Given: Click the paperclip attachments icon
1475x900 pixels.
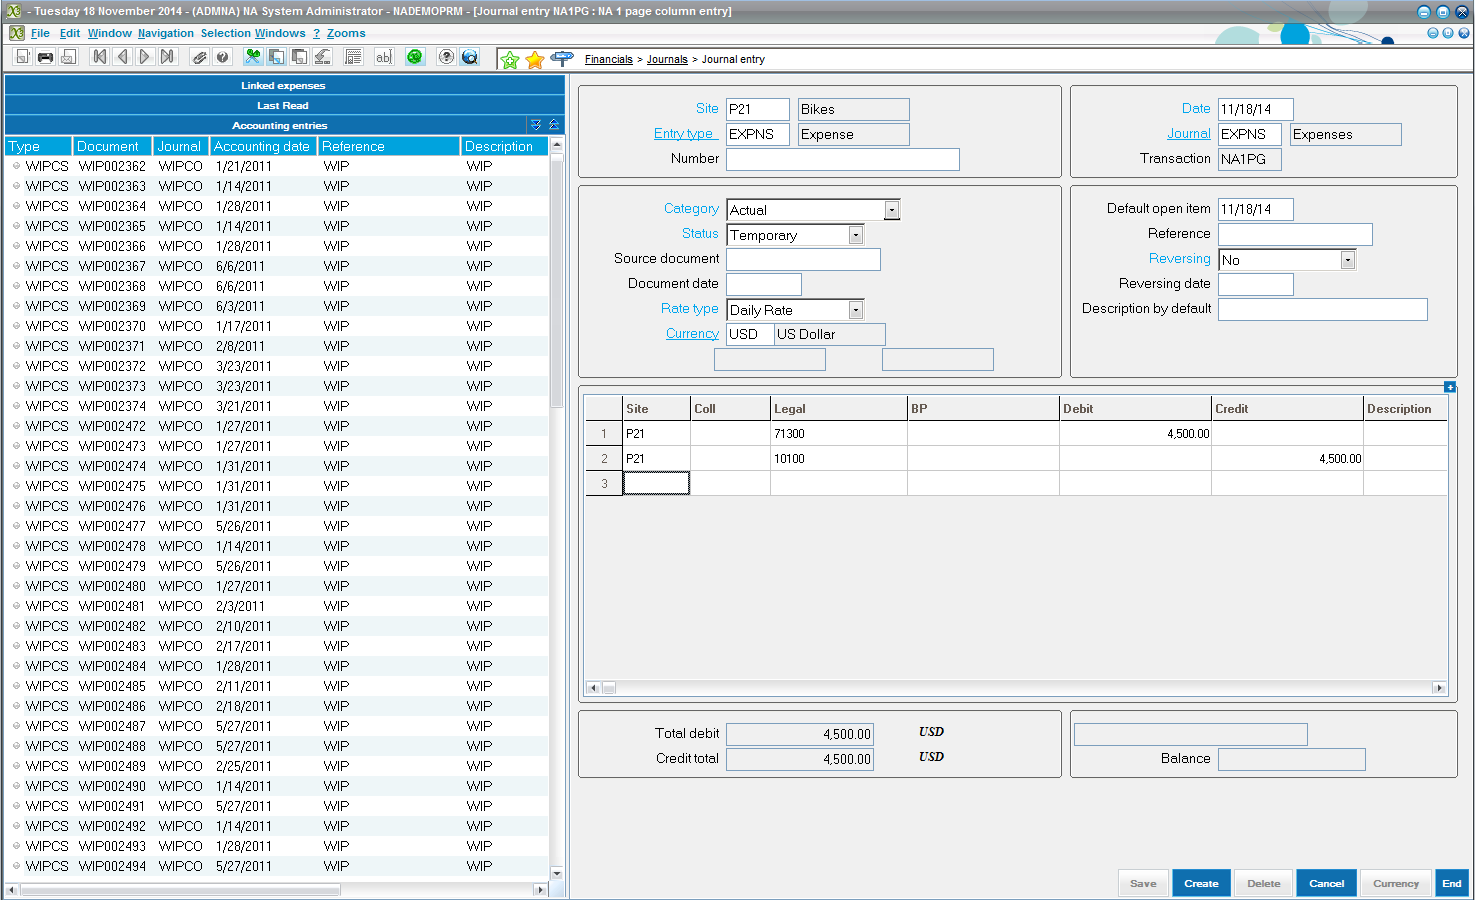Looking at the screenshot, I should (x=199, y=58).
